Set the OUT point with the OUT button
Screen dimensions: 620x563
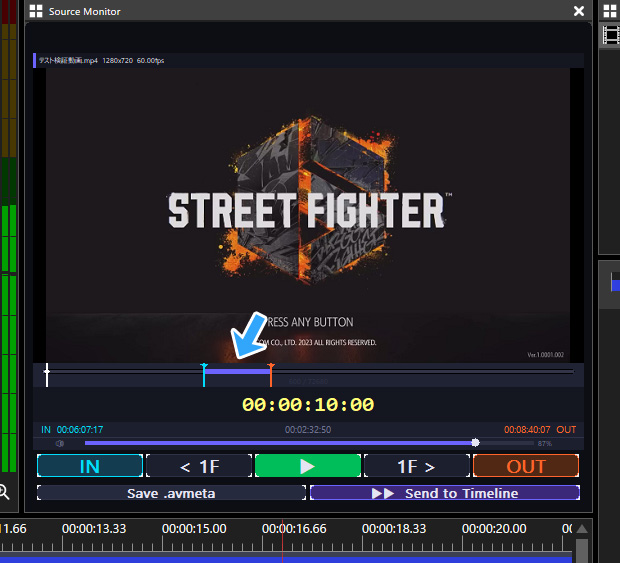526,466
